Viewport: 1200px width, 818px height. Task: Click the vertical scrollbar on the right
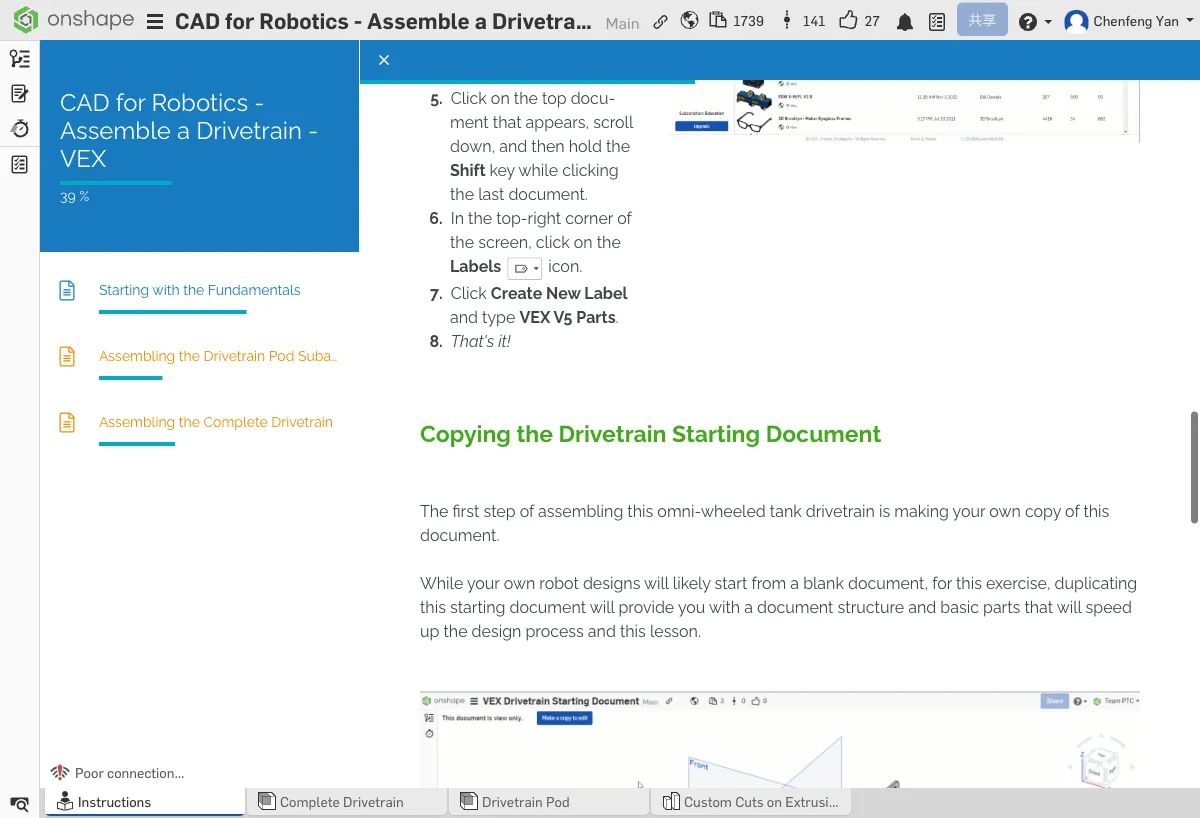coord(1194,466)
